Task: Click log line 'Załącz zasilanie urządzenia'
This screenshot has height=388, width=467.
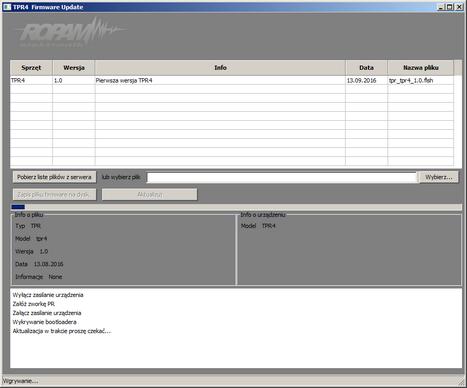Action: 47,313
